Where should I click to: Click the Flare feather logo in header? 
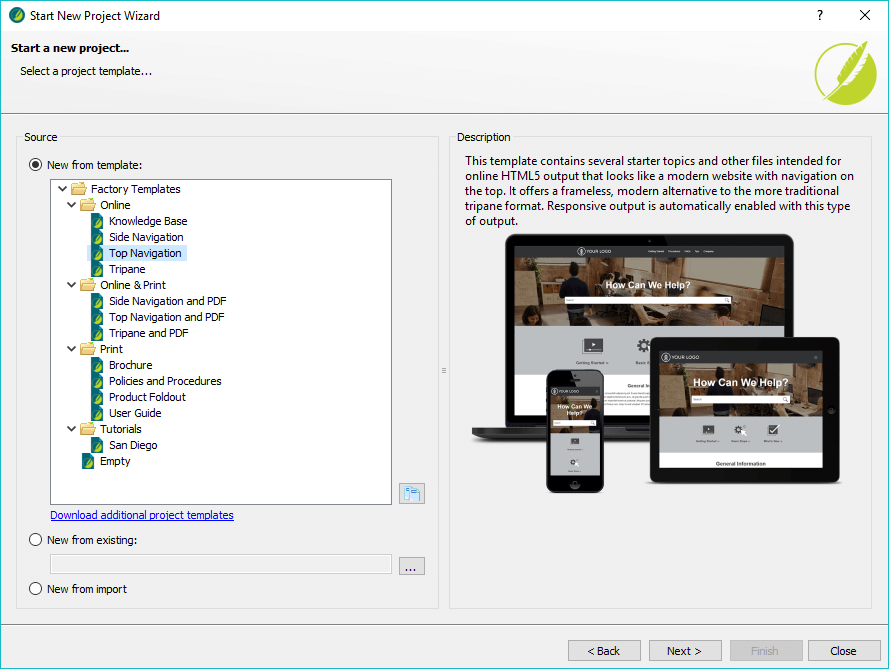tap(845, 74)
